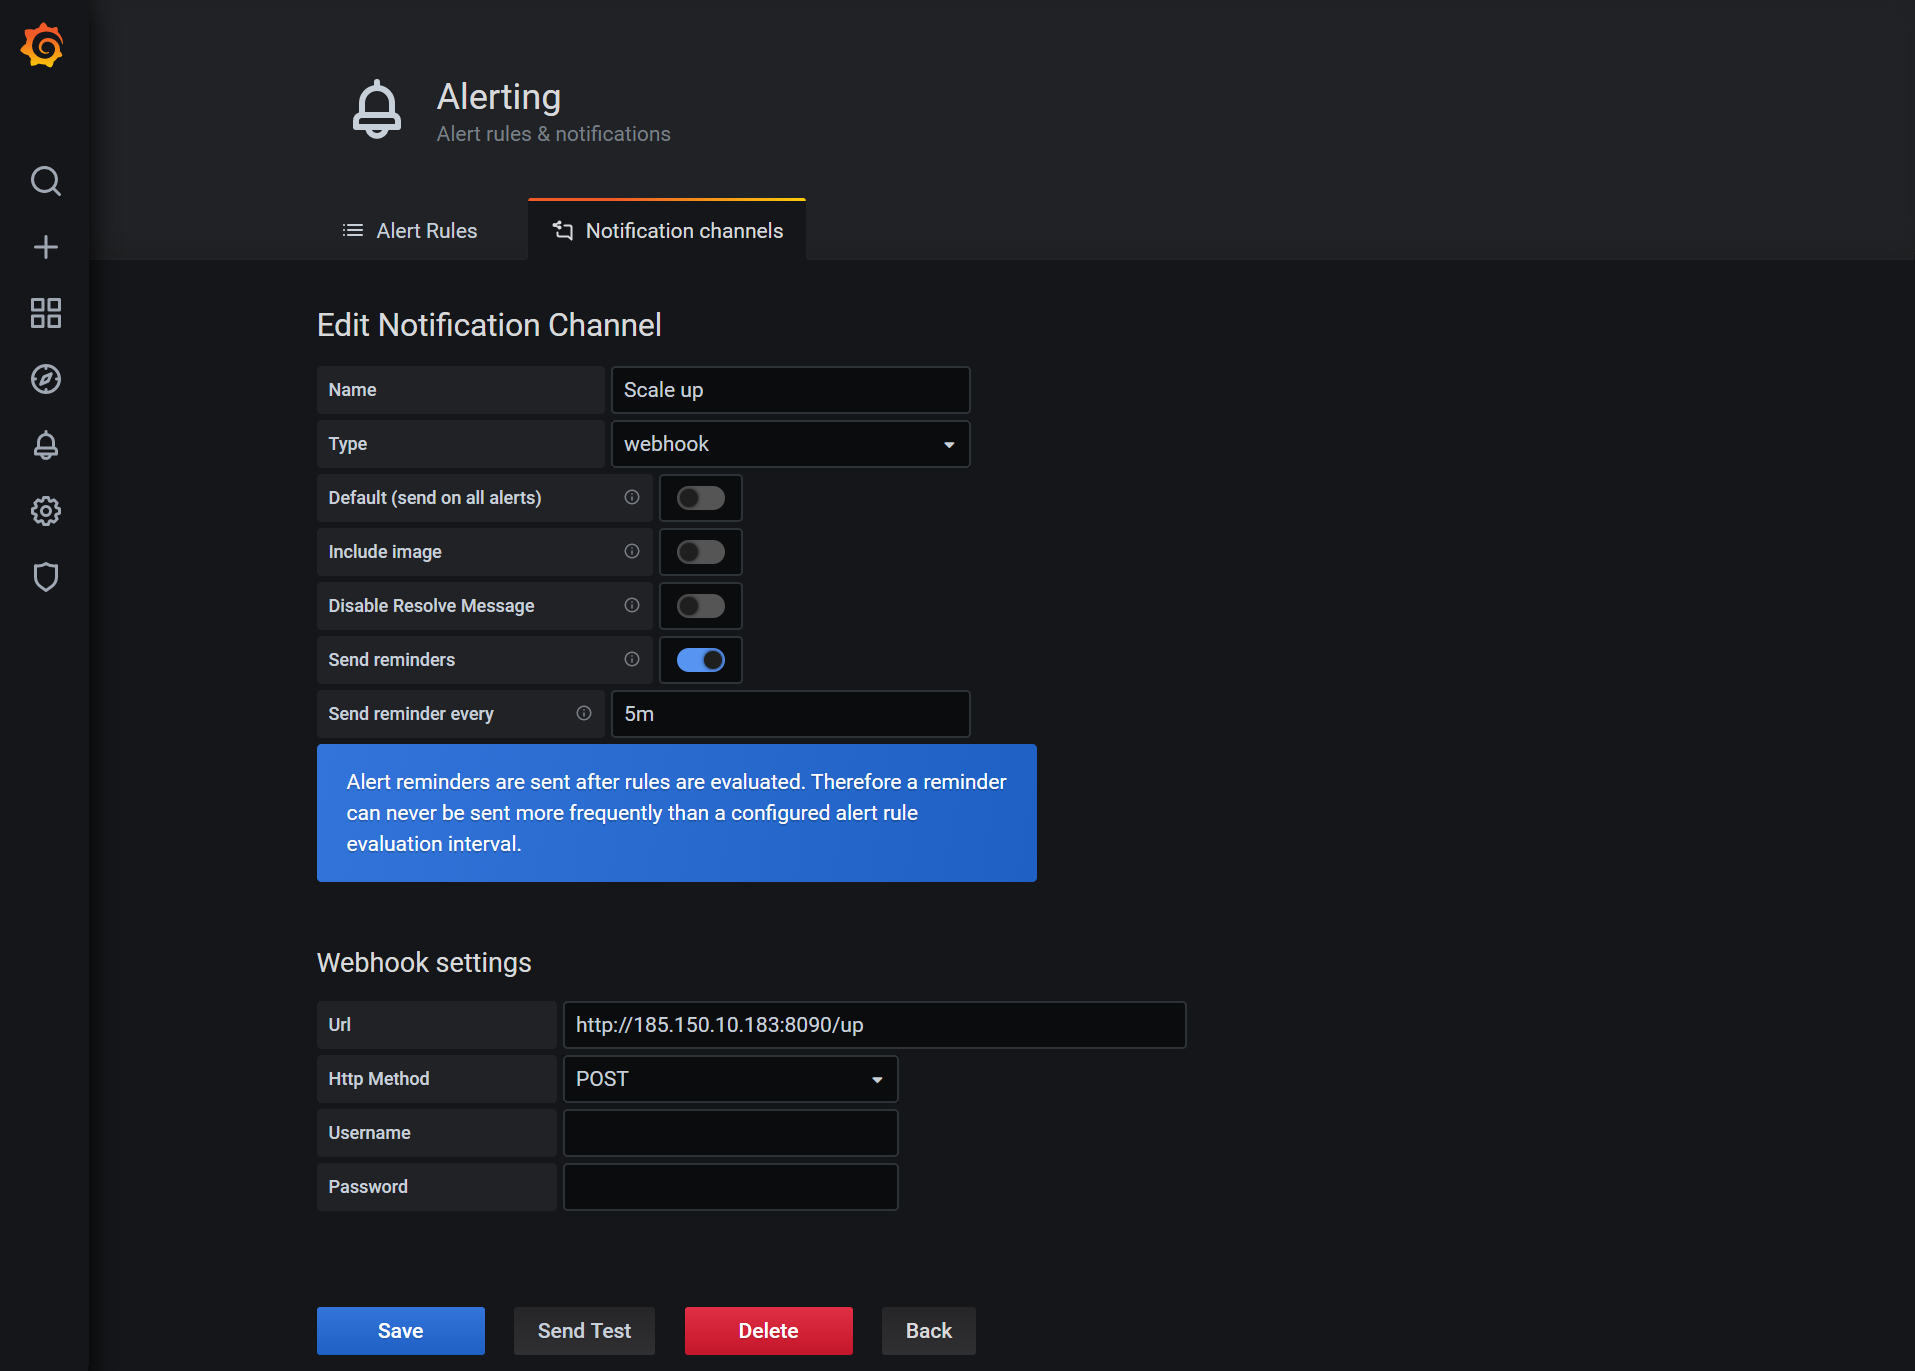Show info tooltip for Include image
Viewport: 1915px width, 1371px height.
pyautogui.click(x=632, y=551)
